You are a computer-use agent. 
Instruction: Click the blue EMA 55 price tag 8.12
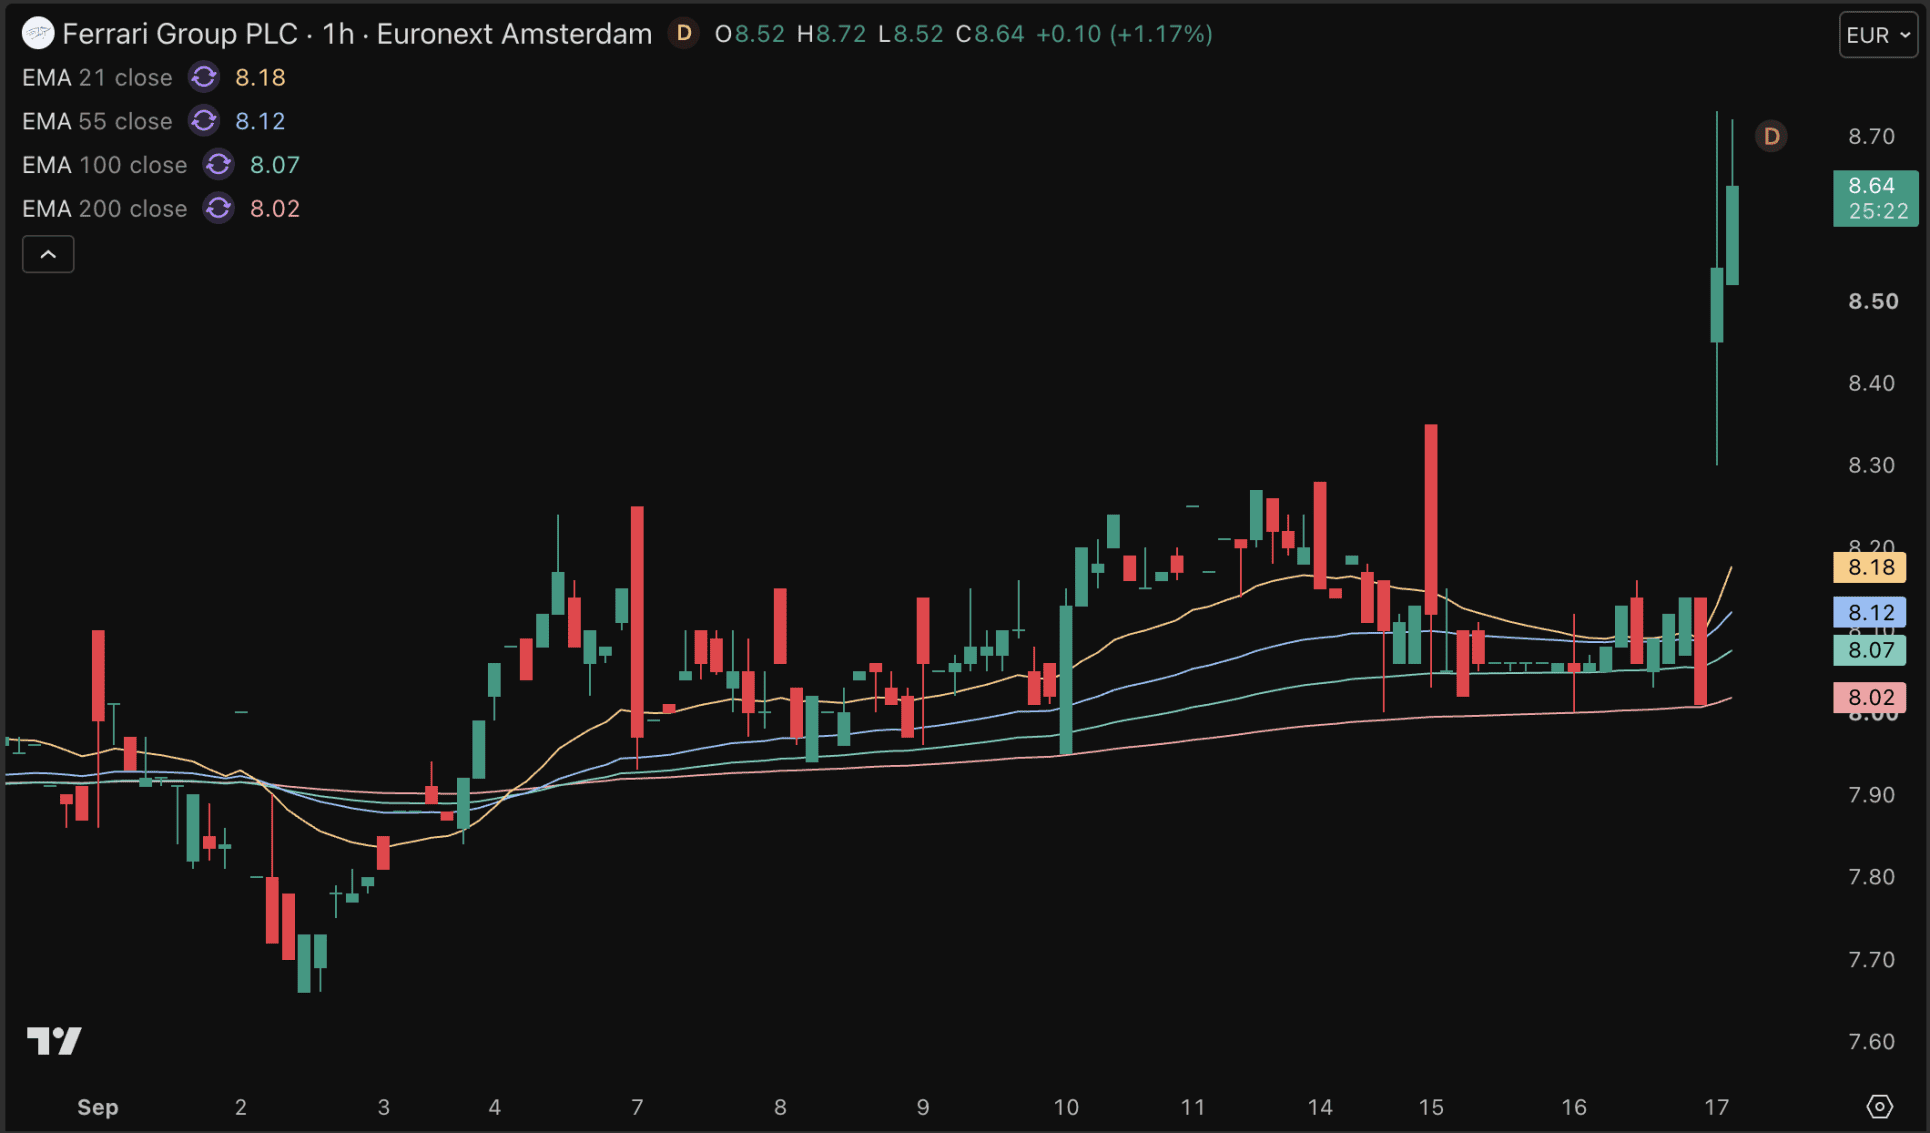(1870, 612)
